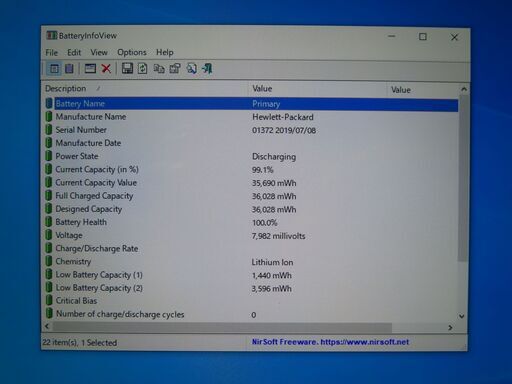The height and width of the screenshot is (384, 512).
Task: Select the Chemistry row label
Action: pyautogui.click(x=73, y=261)
